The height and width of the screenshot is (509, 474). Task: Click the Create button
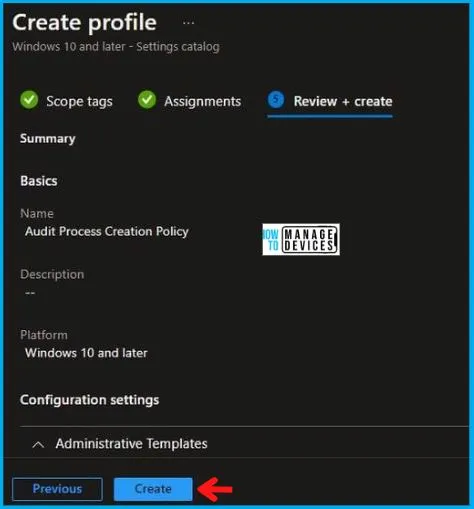tap(153, 489)
